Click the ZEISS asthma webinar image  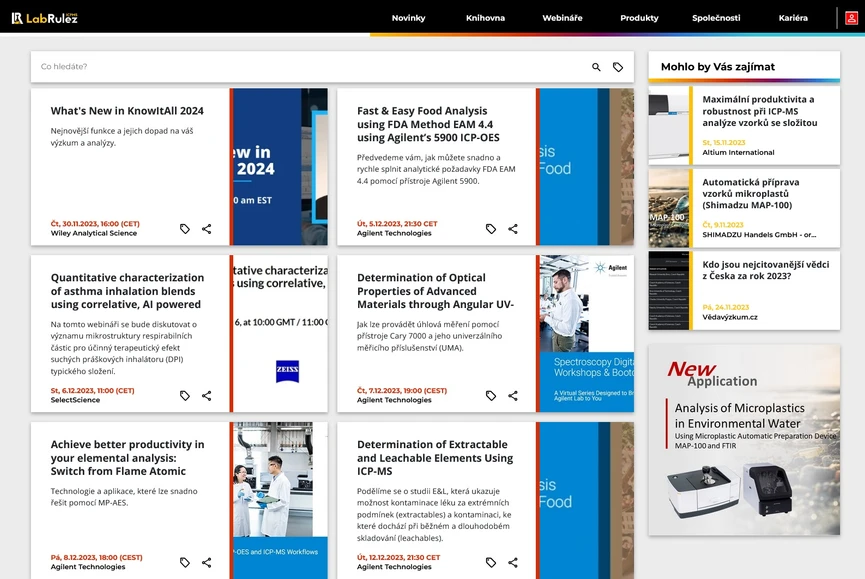pos(279,334)
